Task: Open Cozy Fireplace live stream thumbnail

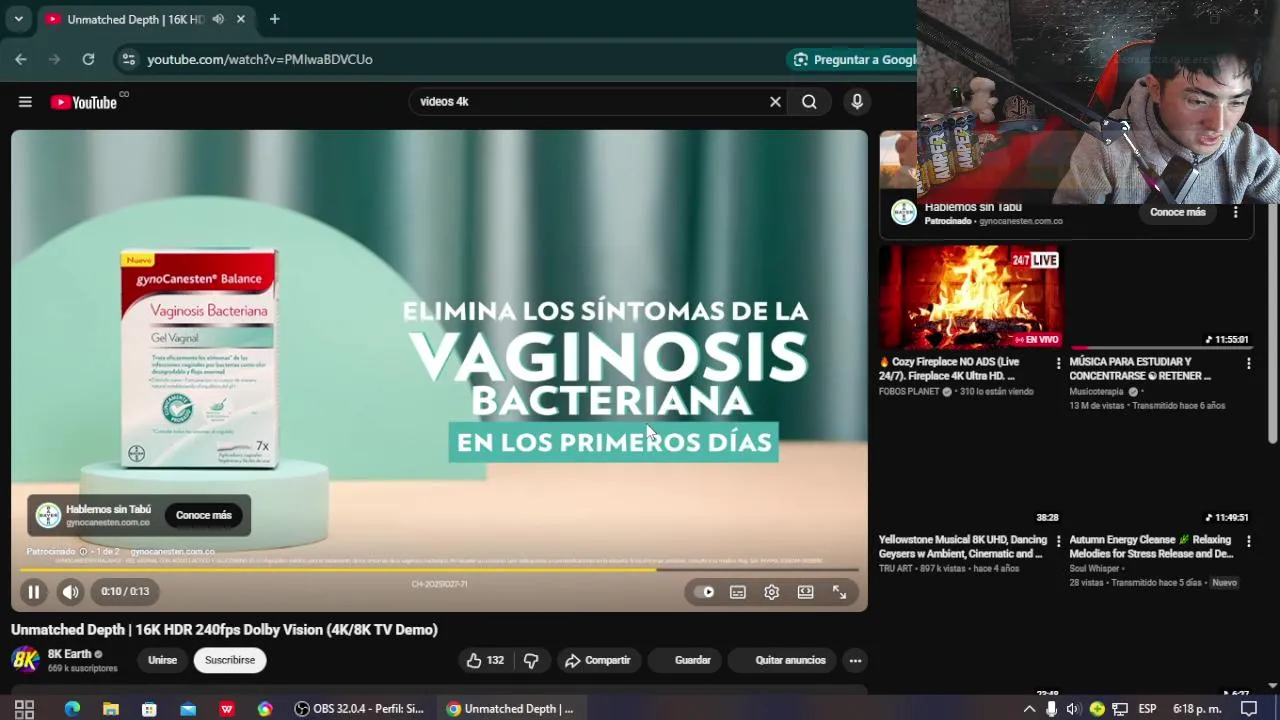Action: (970, 297)
